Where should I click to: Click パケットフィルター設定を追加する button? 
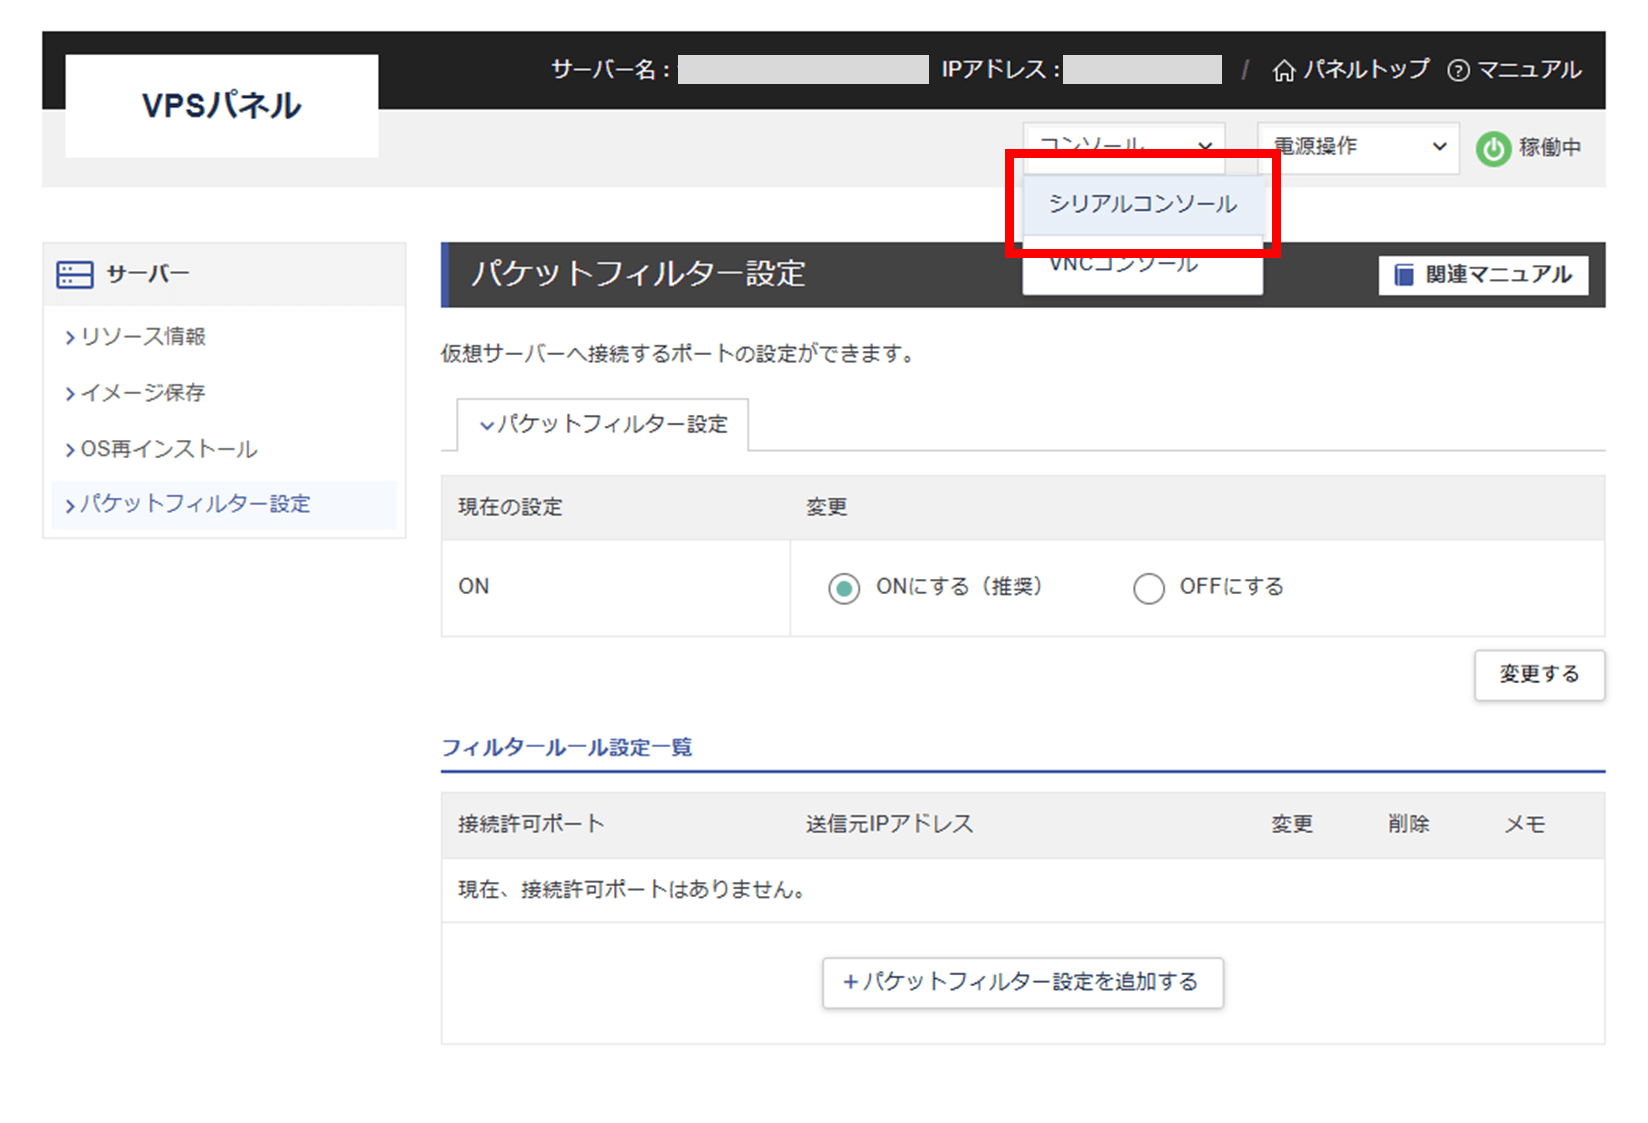[1022, 982]
